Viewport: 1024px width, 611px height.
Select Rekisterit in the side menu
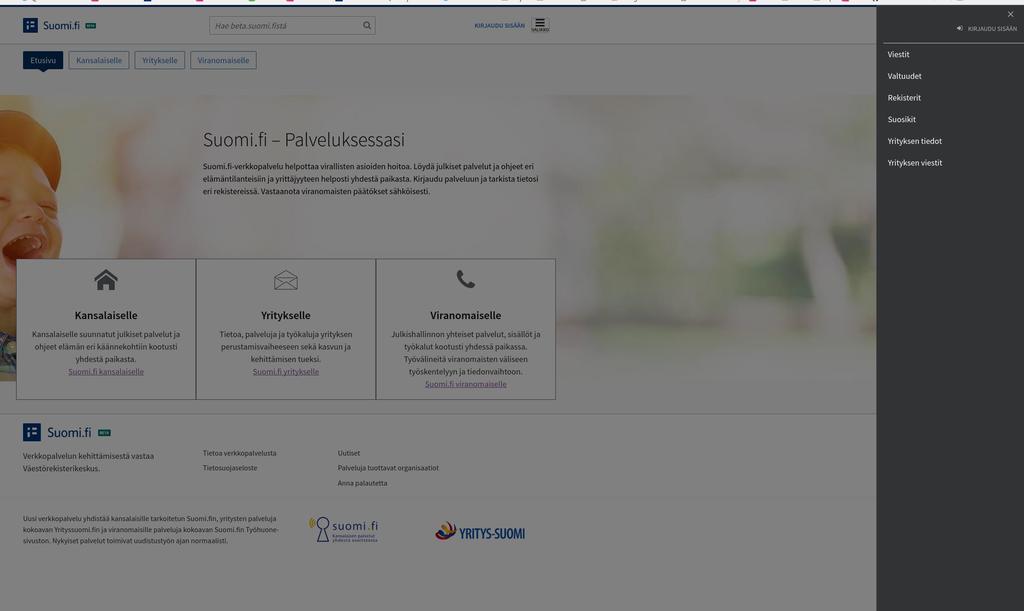pos(904,97)
